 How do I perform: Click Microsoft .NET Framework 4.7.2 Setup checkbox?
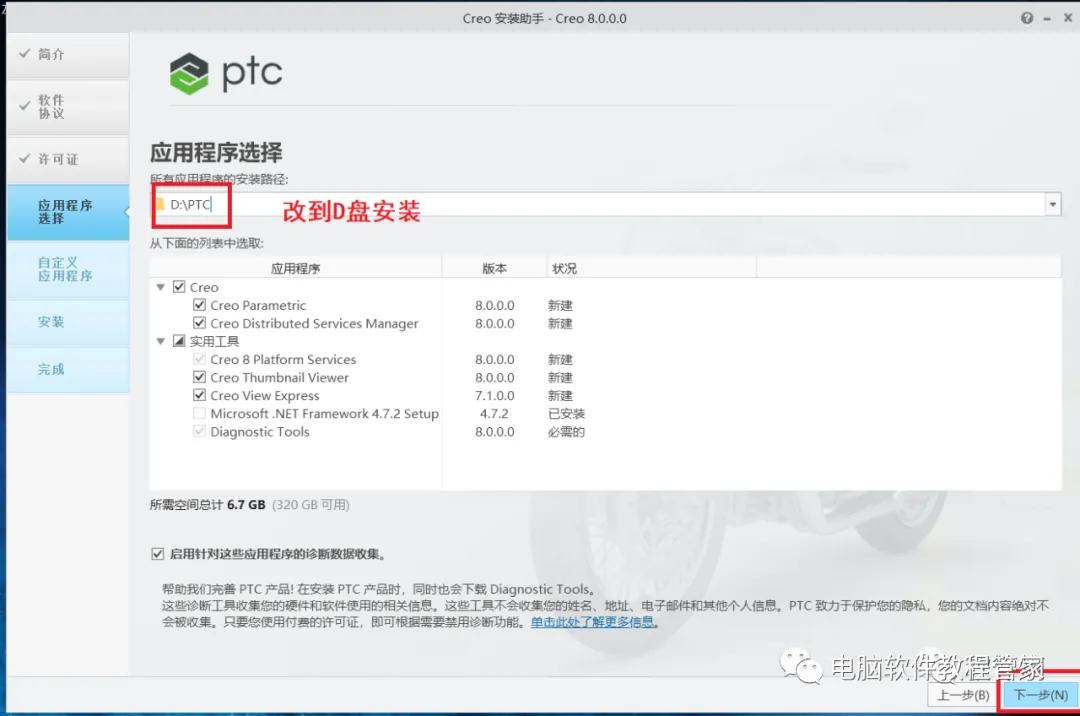point(200,413)
